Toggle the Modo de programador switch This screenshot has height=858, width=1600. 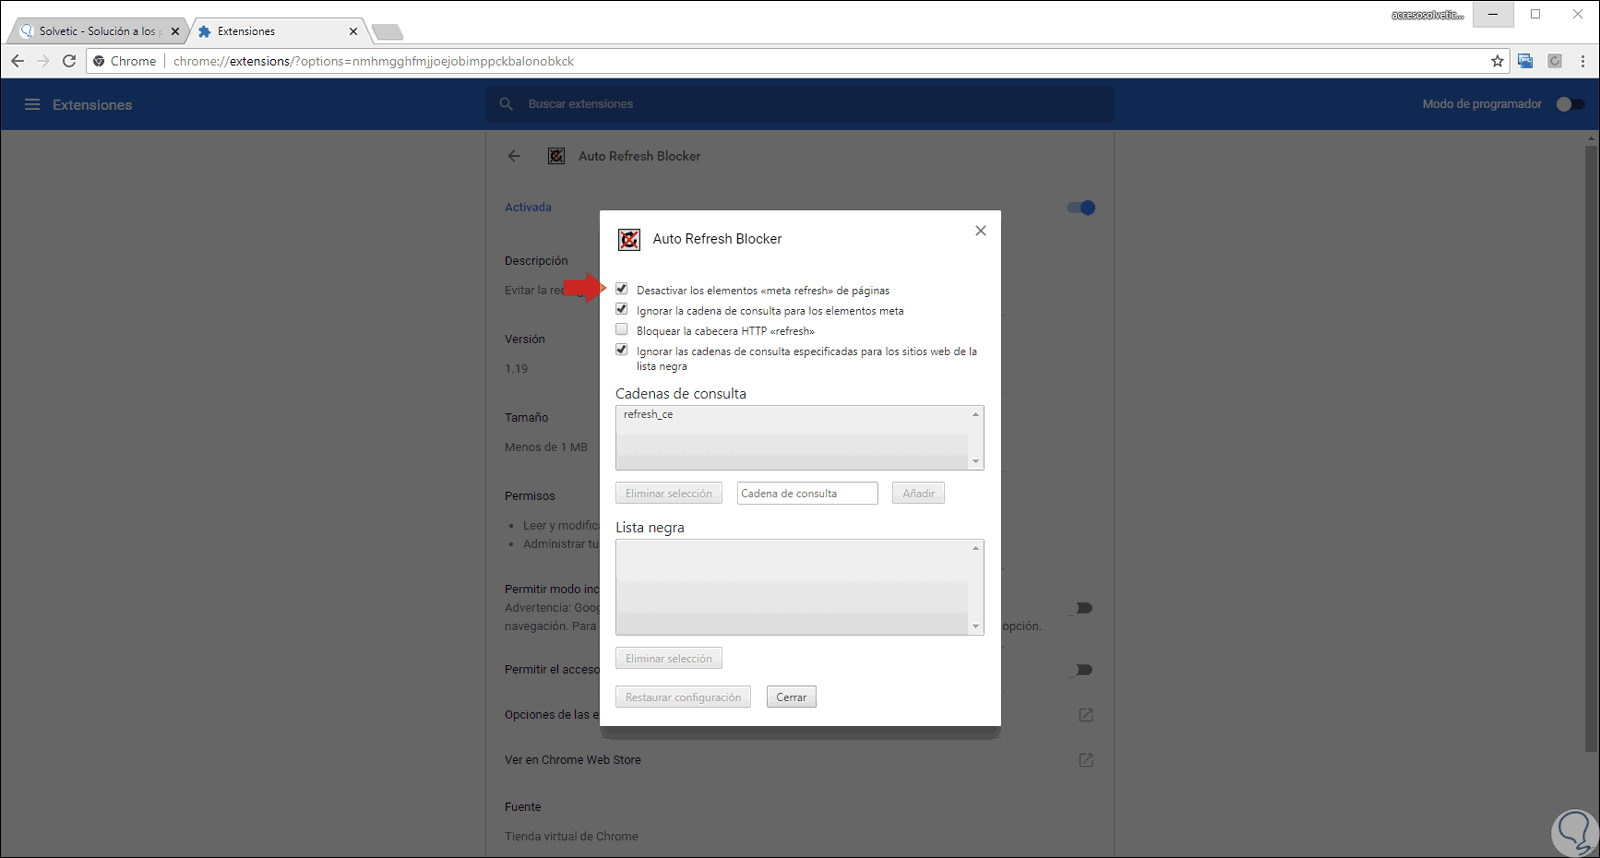tap(1570, 104)
